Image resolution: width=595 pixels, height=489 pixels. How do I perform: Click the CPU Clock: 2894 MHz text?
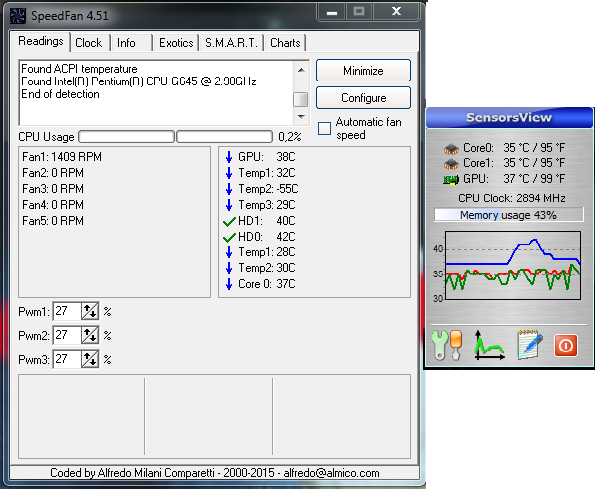click(x=512, y=198)
